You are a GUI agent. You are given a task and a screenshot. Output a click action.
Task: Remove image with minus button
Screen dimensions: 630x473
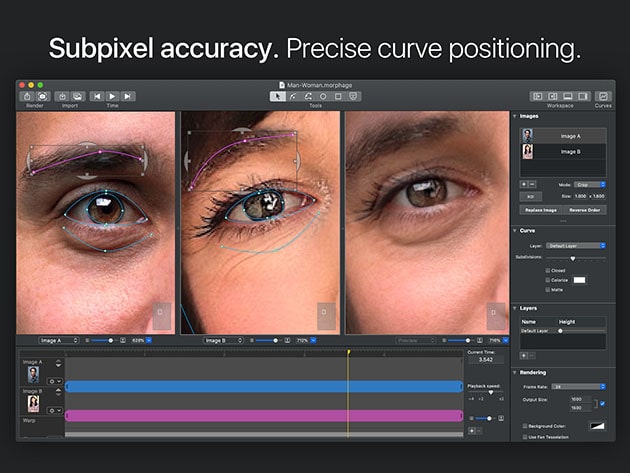pyautogui.click(x=532, y=184)
